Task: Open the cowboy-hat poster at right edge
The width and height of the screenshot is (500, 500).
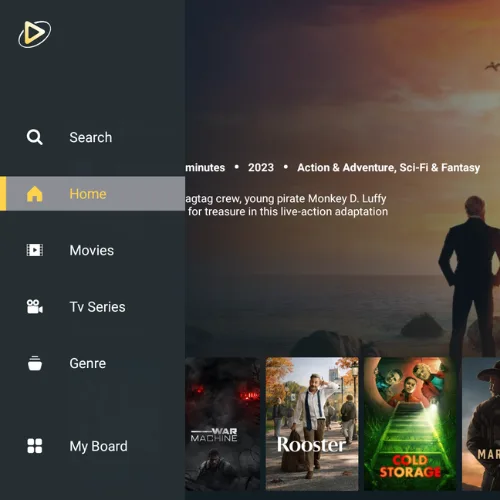Action: click(481, 424)
